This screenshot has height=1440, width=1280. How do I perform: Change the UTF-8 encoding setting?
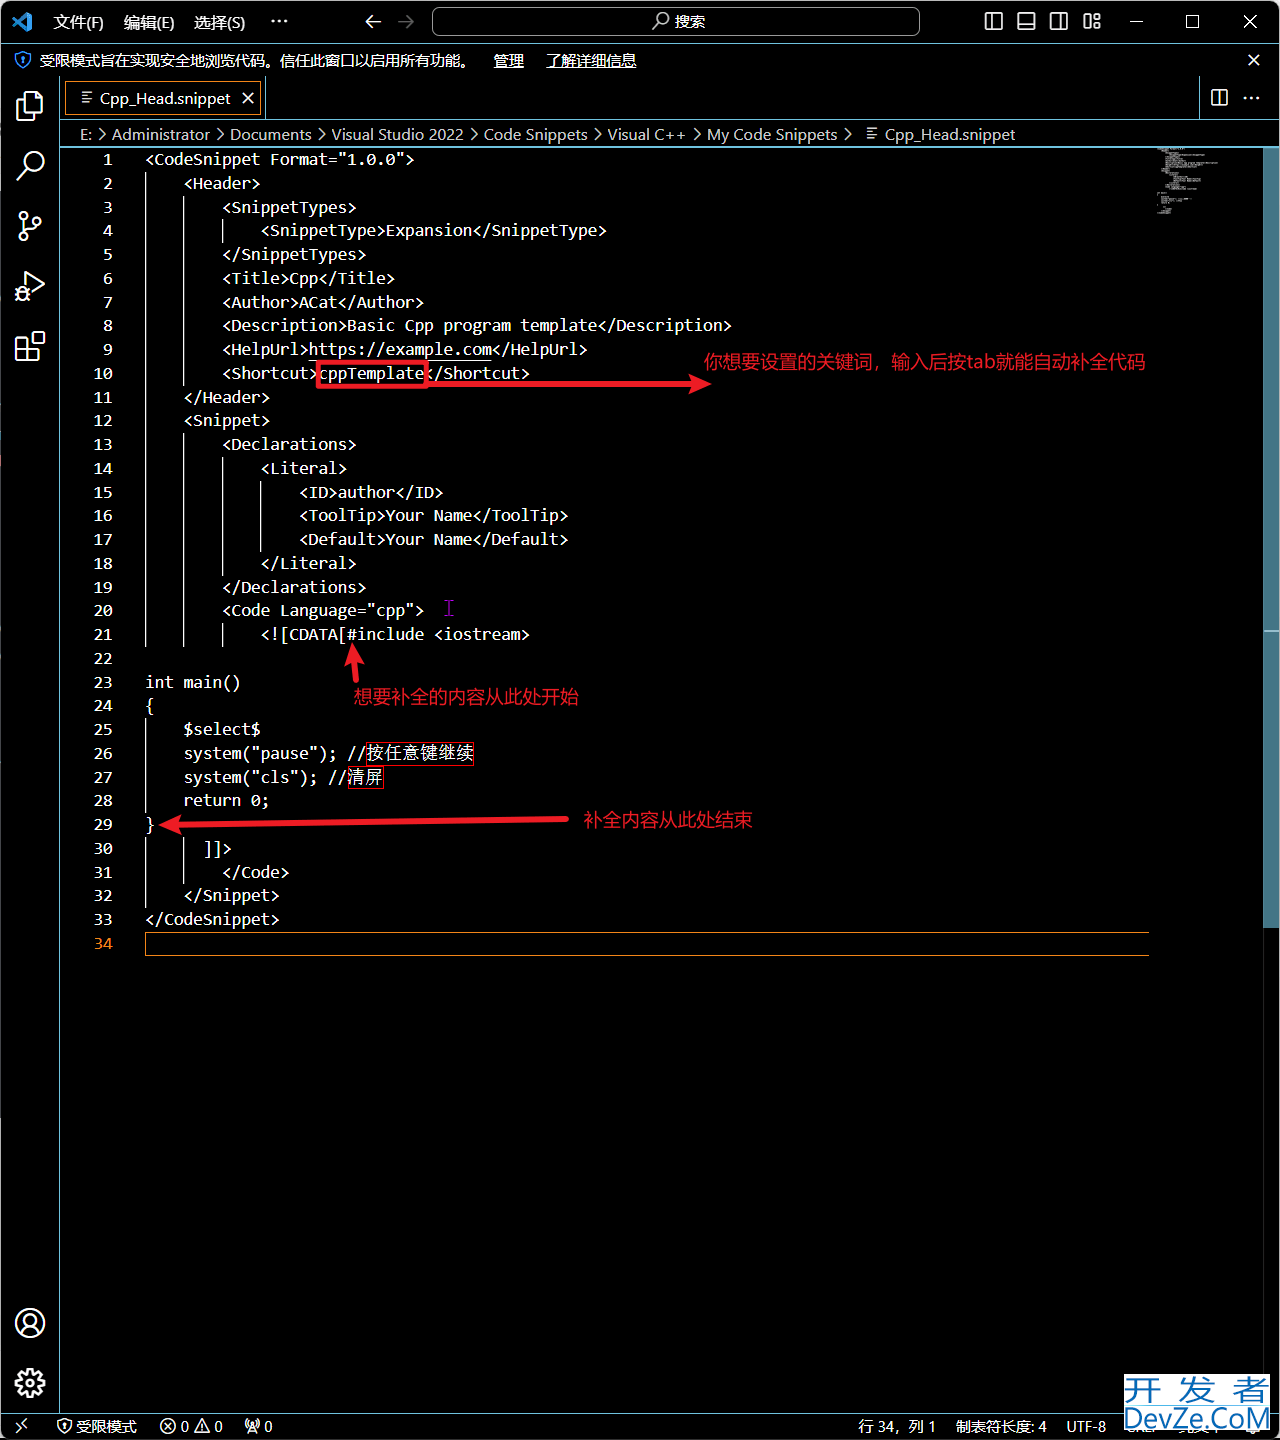click(1086, 1426)
